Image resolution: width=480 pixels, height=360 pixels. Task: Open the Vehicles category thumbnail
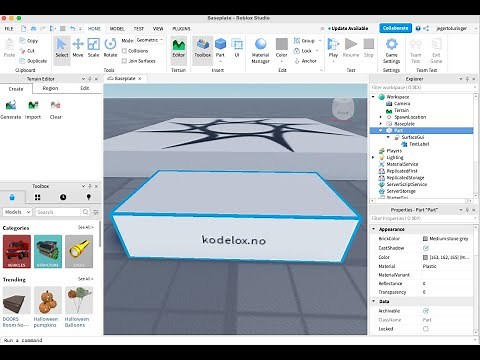click(17, 251)
